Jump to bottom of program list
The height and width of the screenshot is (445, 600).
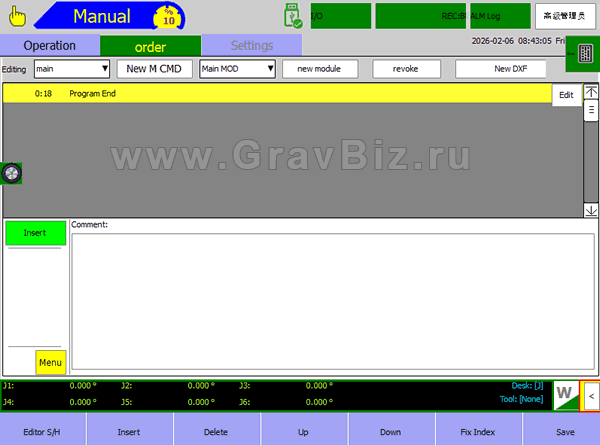click(x=591, y=210)
